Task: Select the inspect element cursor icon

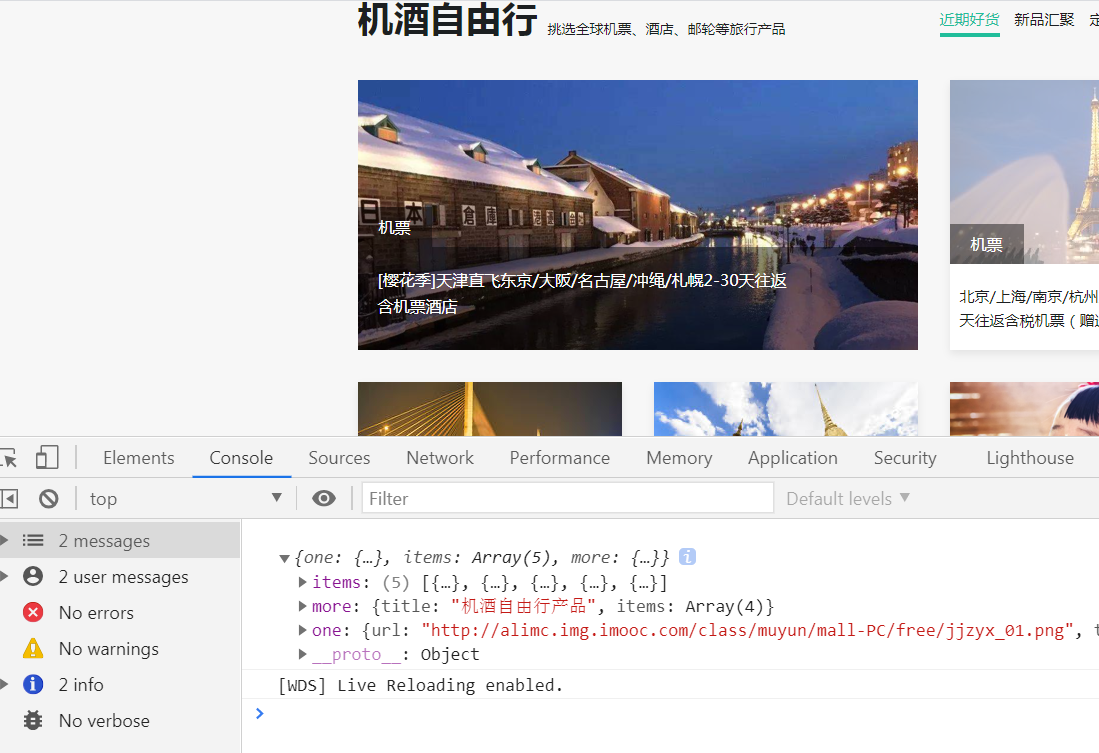Action: (x=8, y=459)
